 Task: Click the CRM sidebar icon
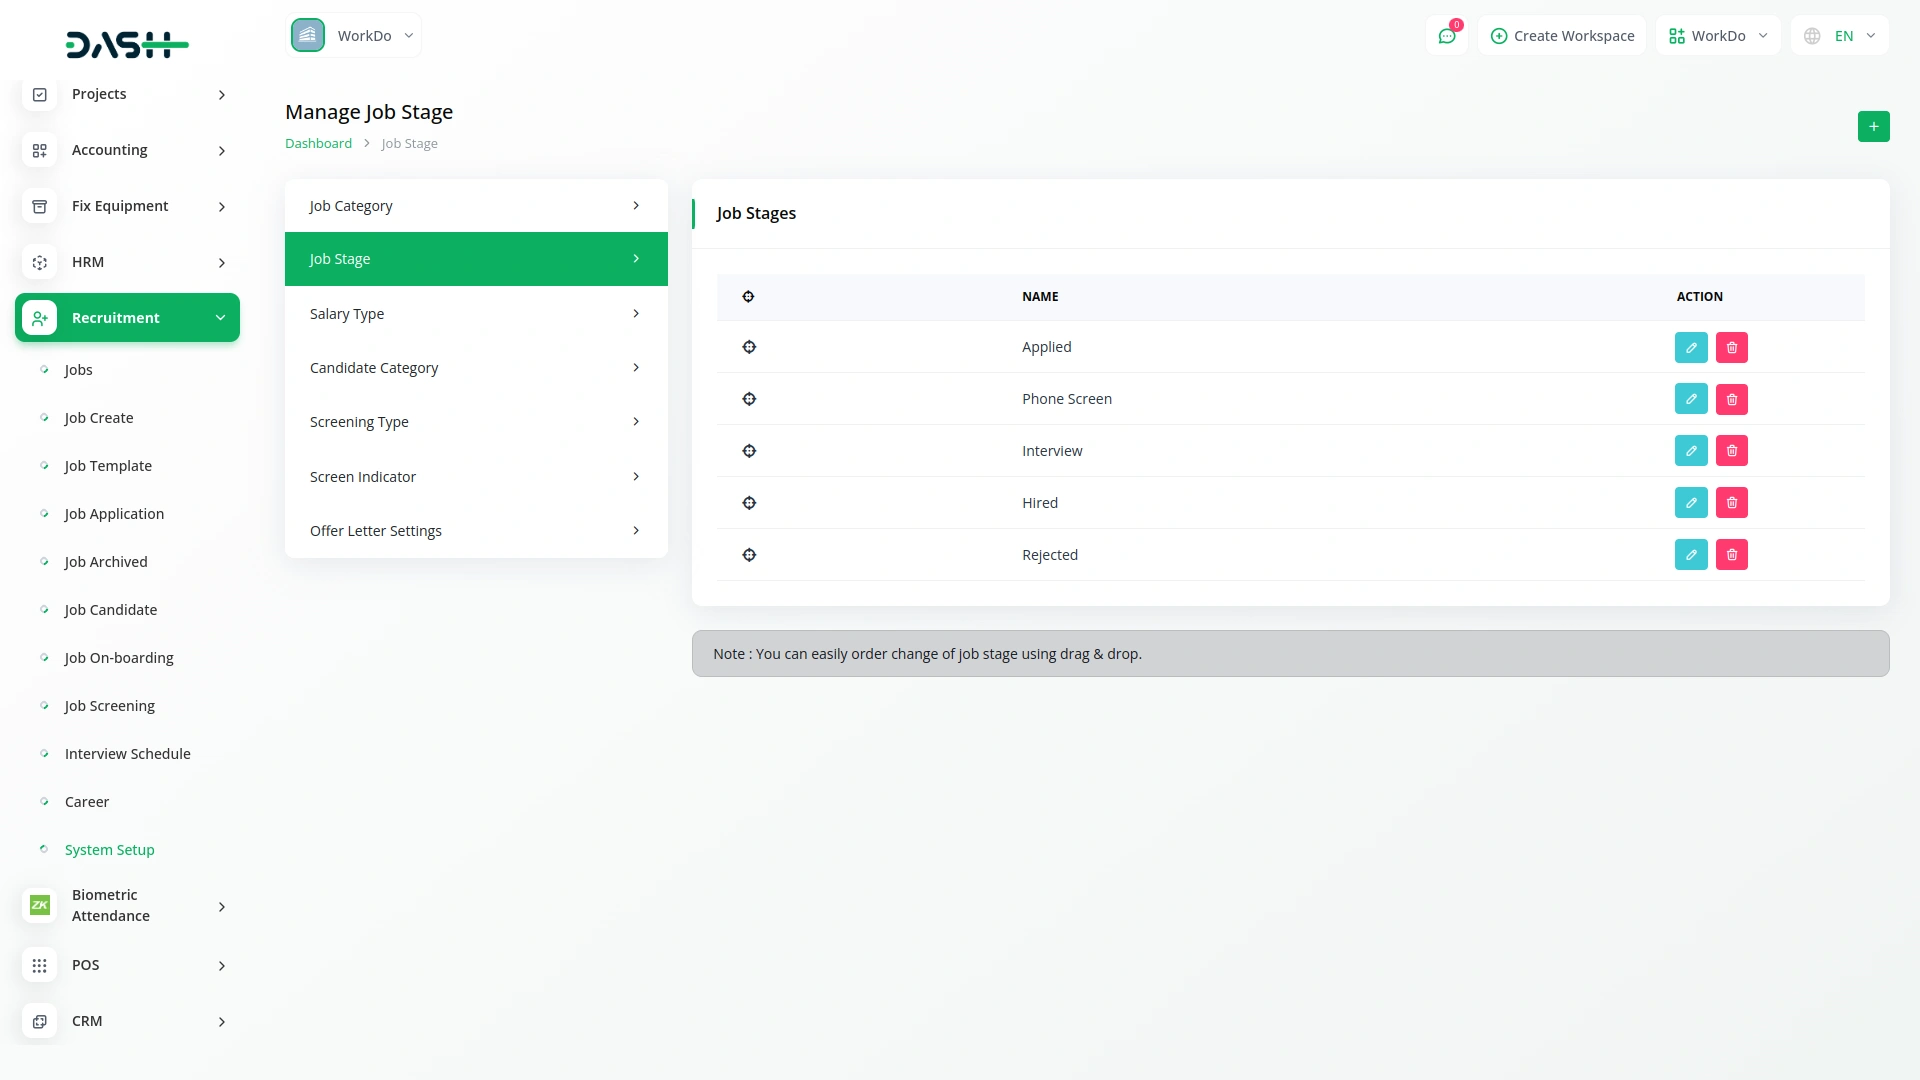(40, 1021)
